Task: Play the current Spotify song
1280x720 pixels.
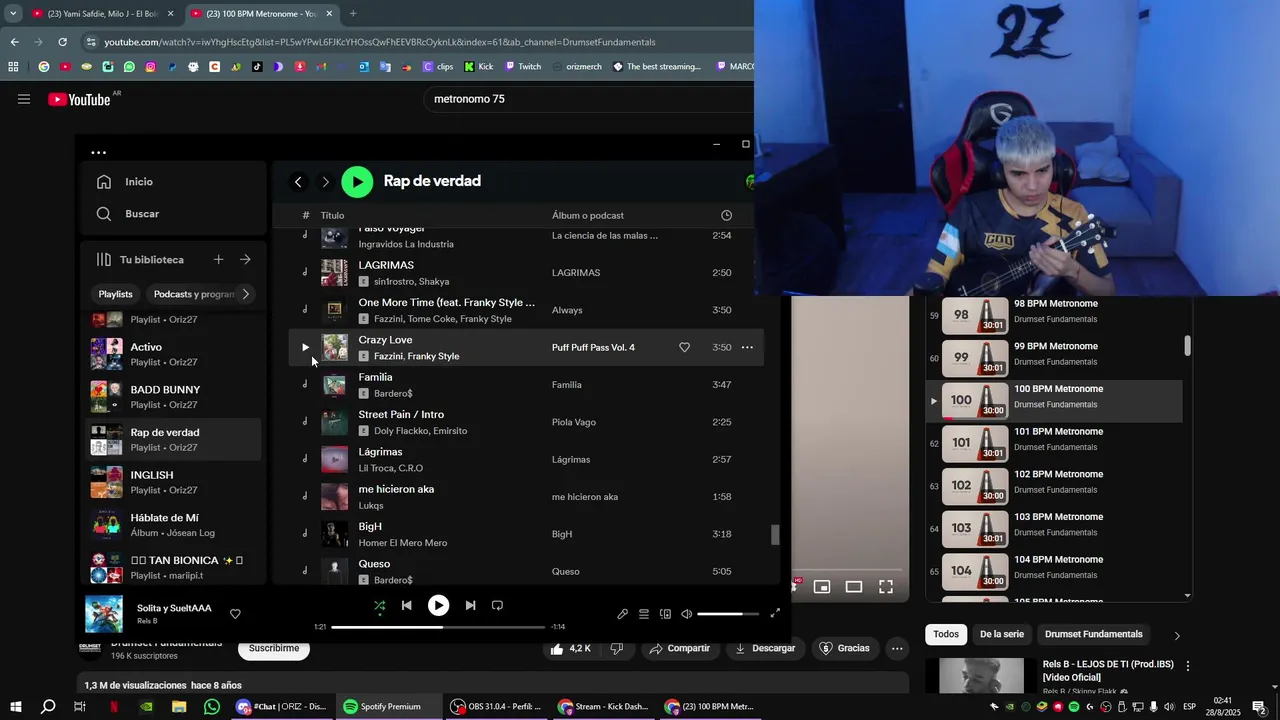Action: [x=438, y=605]
